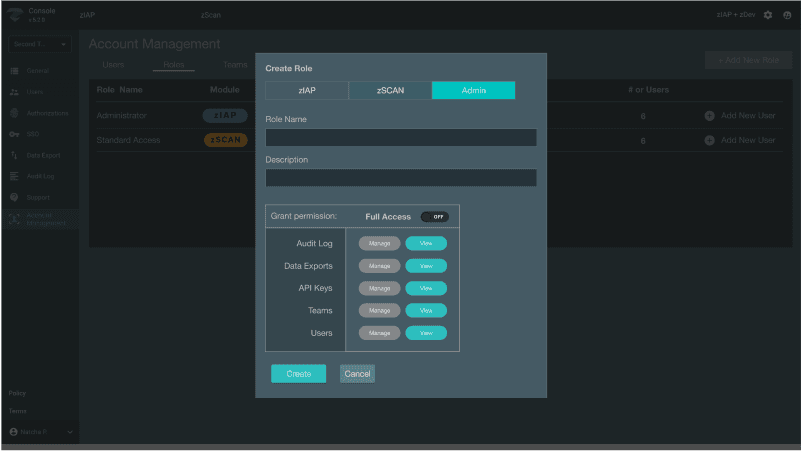Switch to the zSCAN tab in dialog
801x451 pixels.
coord(390,91)
